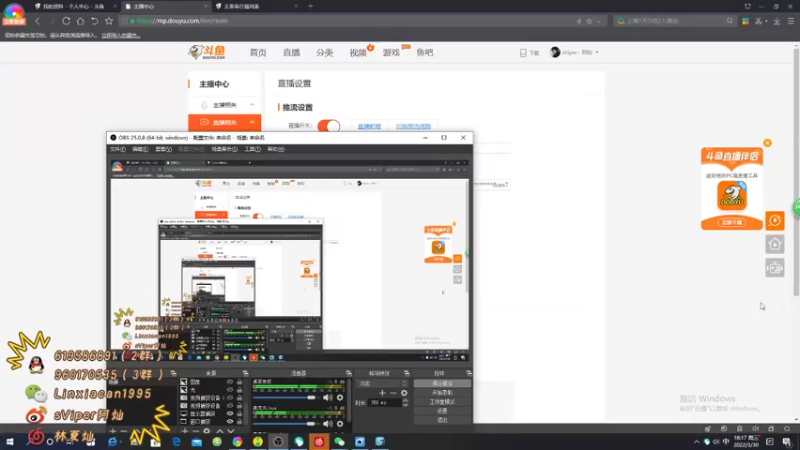This screenshot has width=800, height=450.
Task: Pop out the OBS controls dock
Action: pyautogui.click(x=469, y=373)
